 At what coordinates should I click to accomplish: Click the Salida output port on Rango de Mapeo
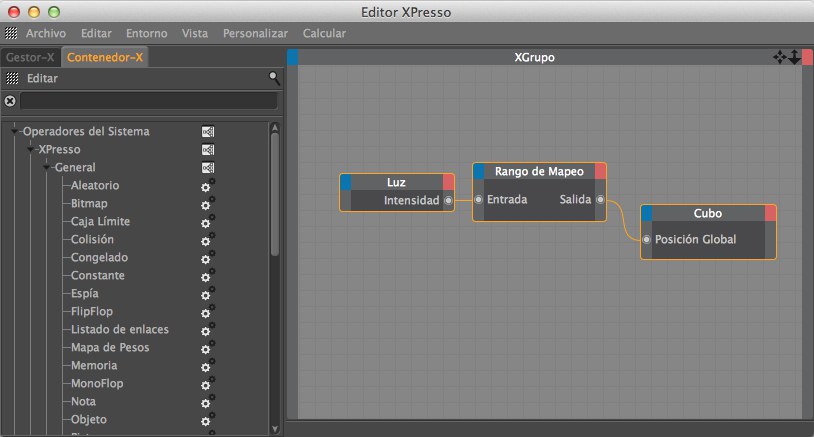point(599,200)
